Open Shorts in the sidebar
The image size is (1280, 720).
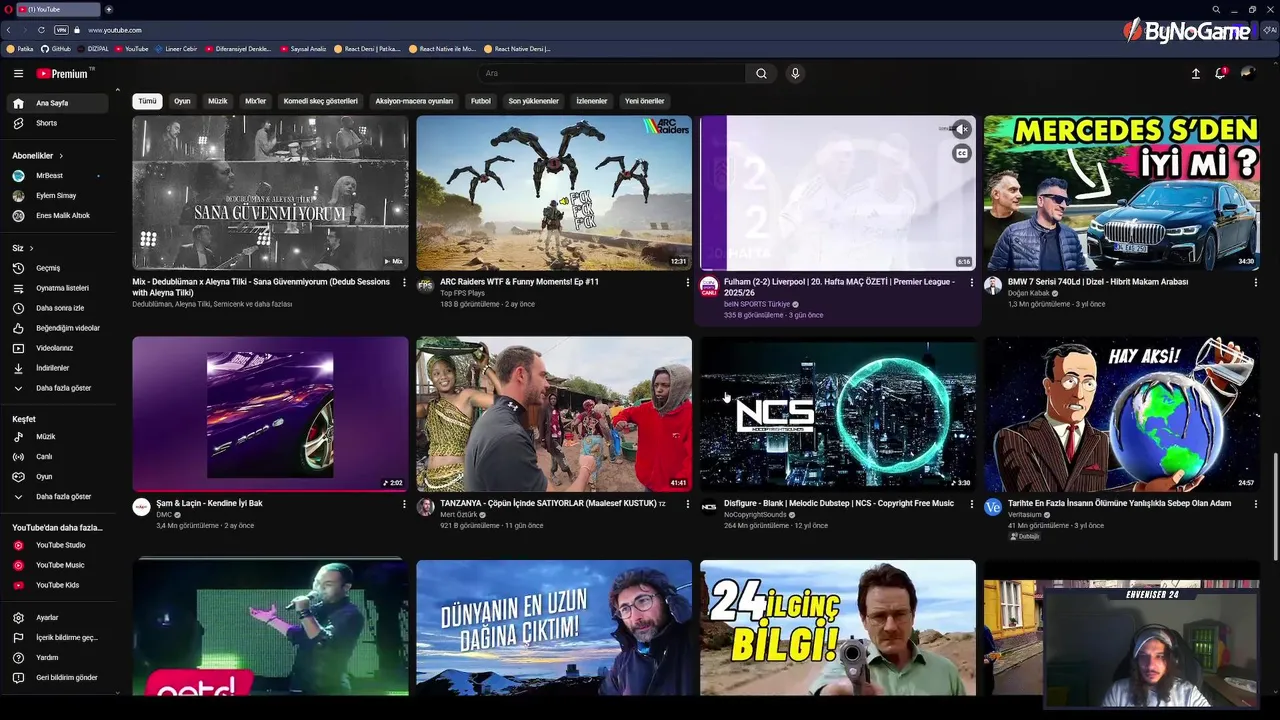point(58,123)
